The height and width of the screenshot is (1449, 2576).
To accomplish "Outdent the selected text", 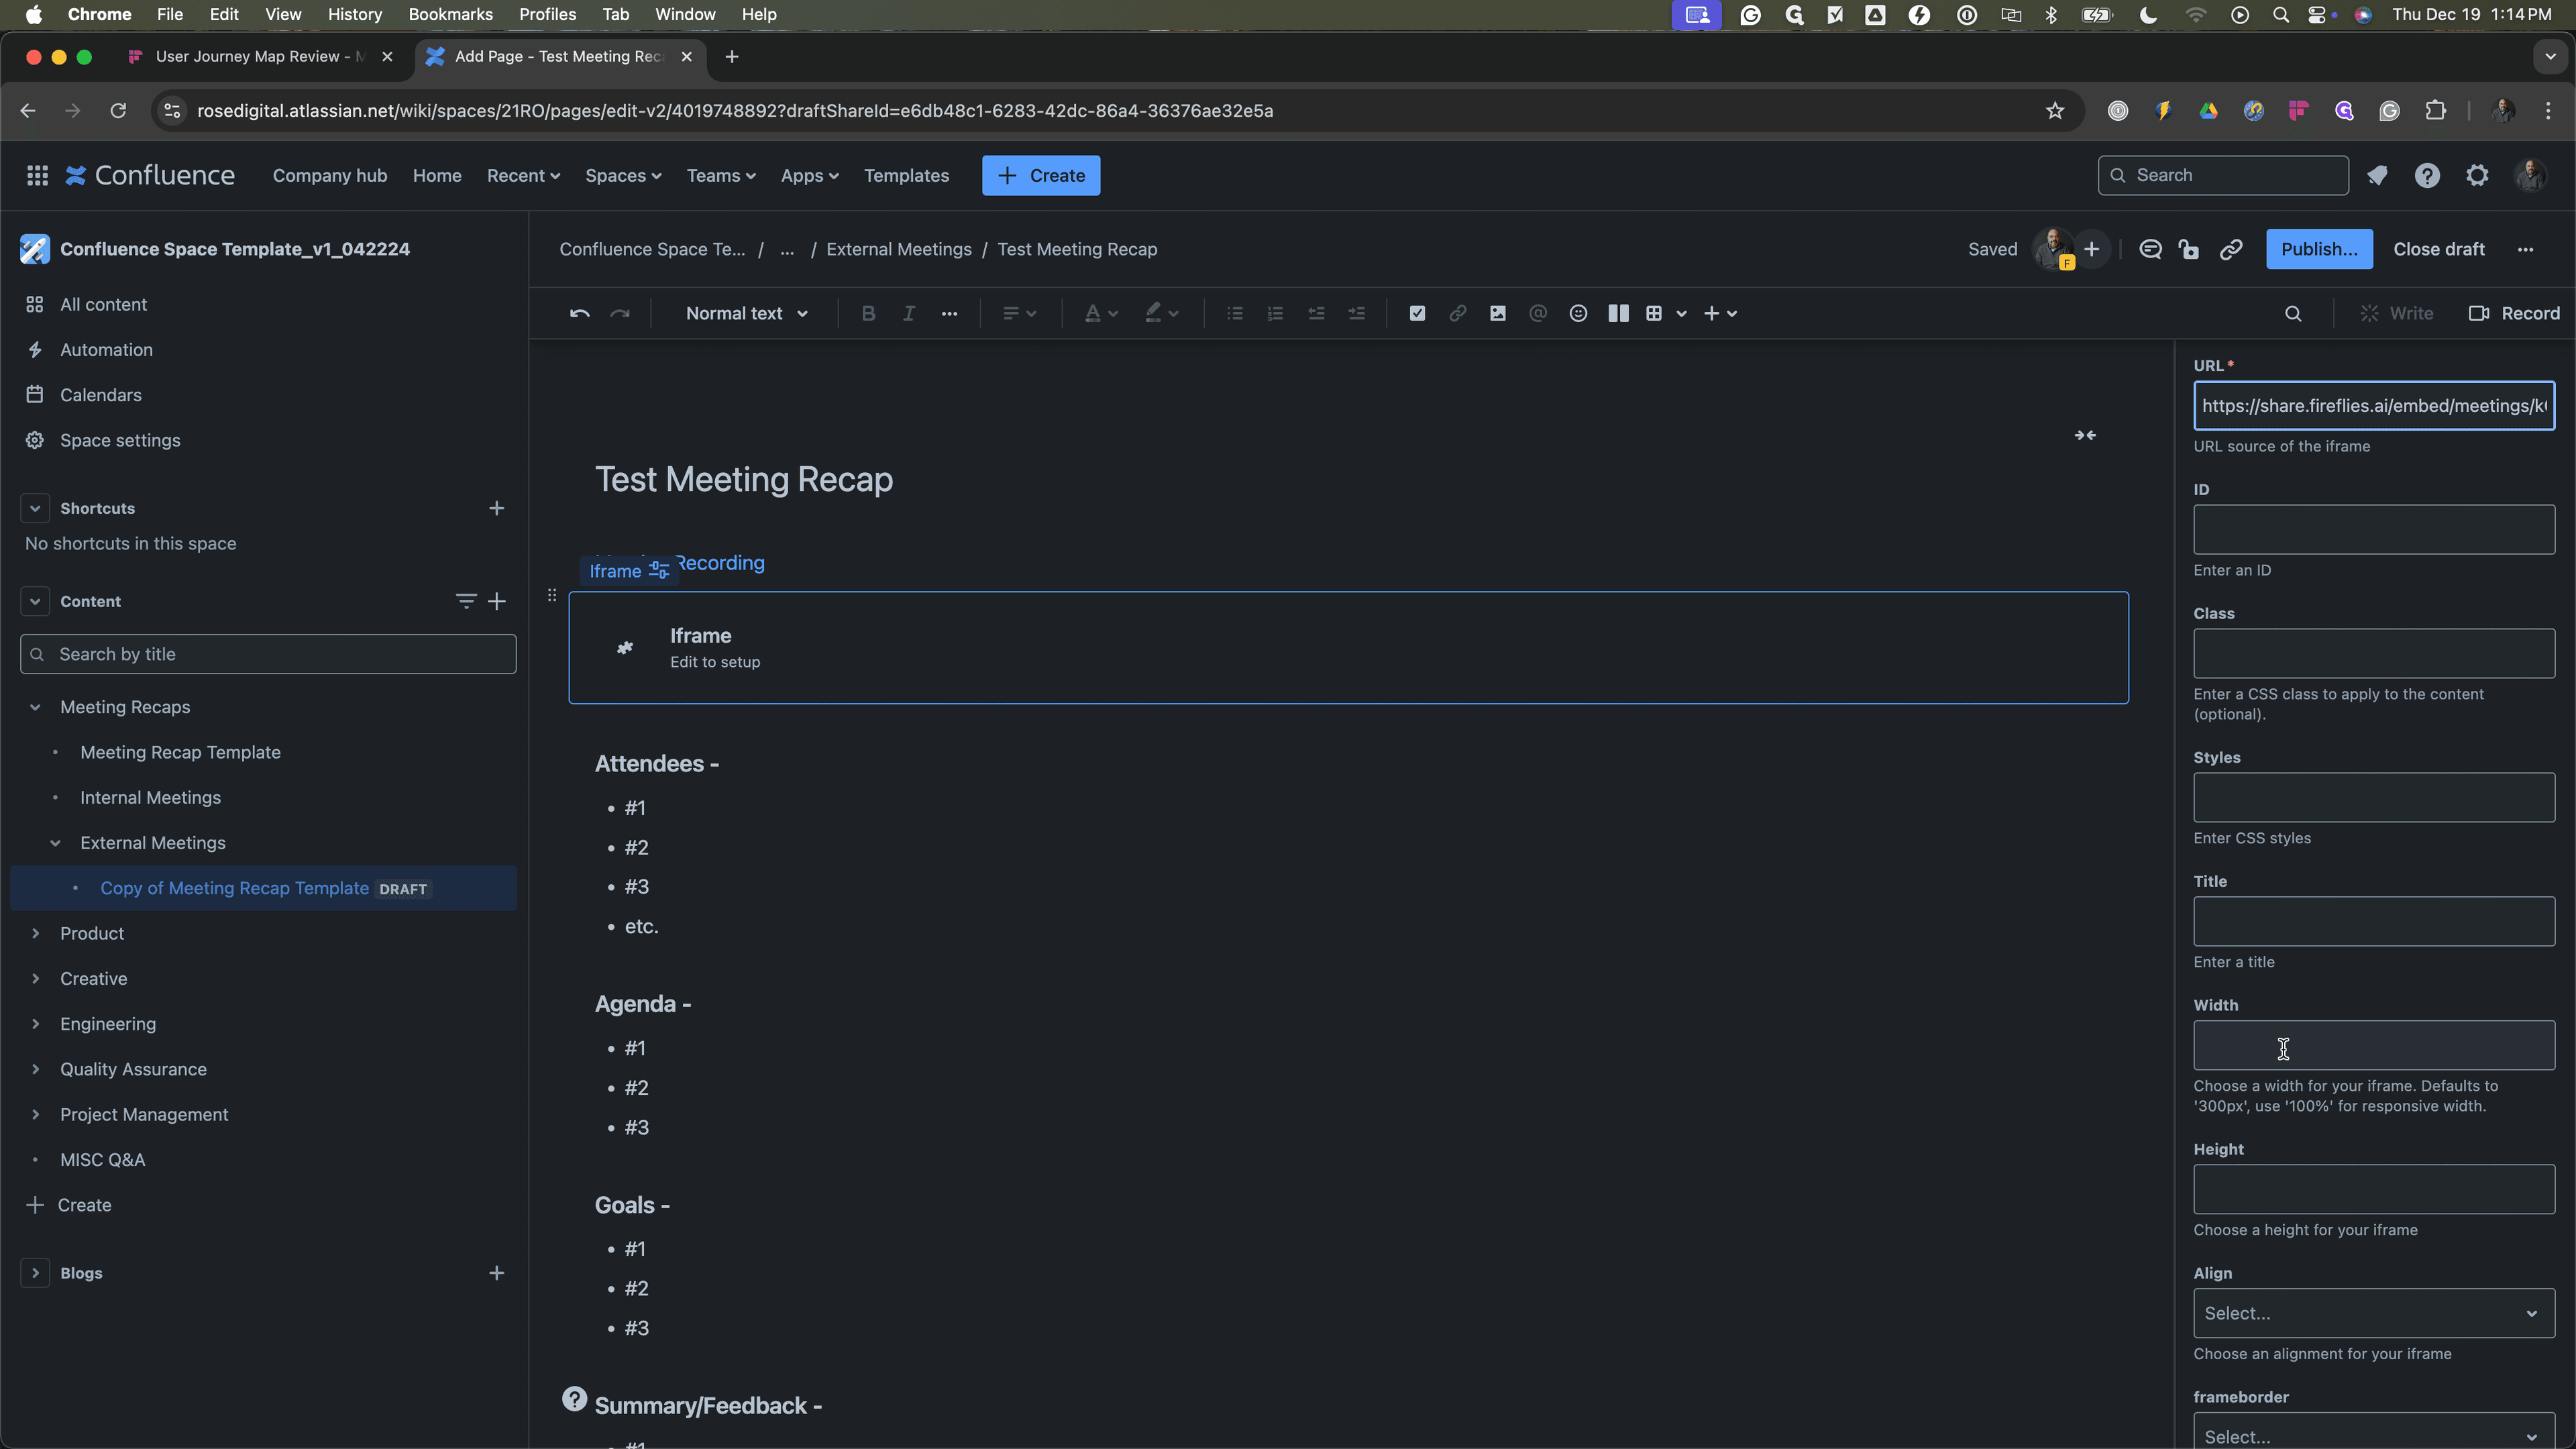I will pyautogui.click(x=1316, y=314).
